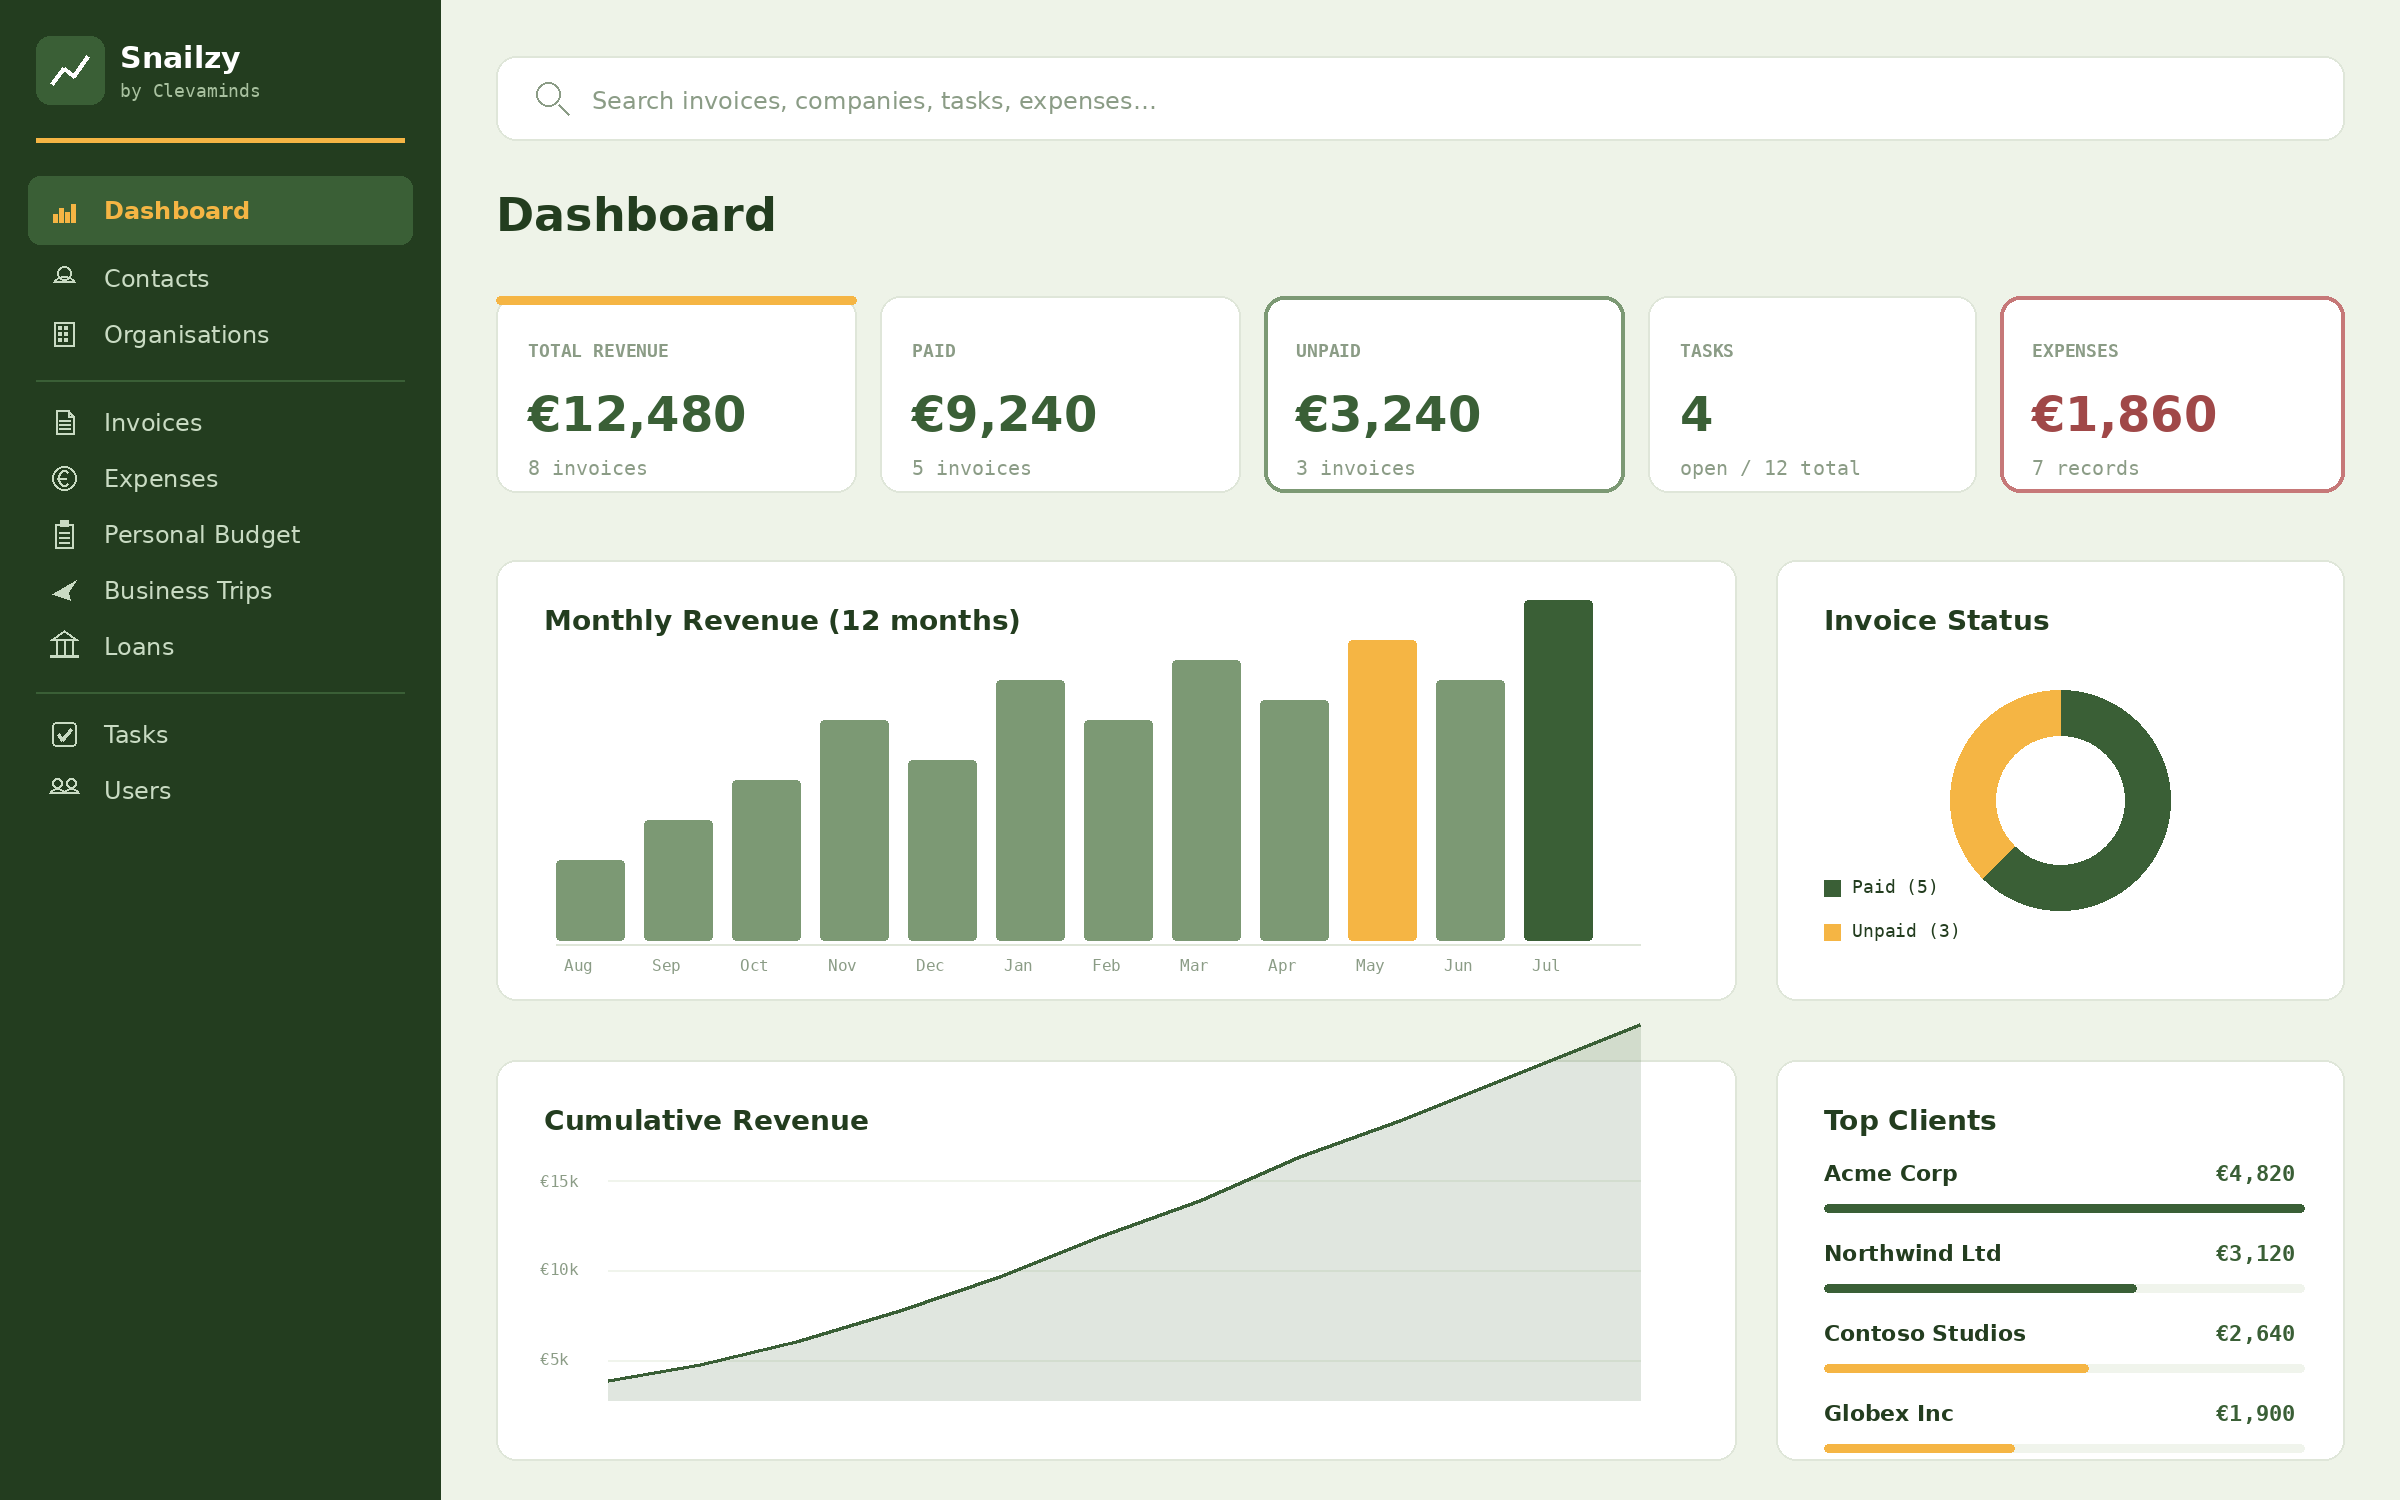Open the Tasks label in sidebar
Viewport: 2400px width, 1500px height.
click(136, 735)
